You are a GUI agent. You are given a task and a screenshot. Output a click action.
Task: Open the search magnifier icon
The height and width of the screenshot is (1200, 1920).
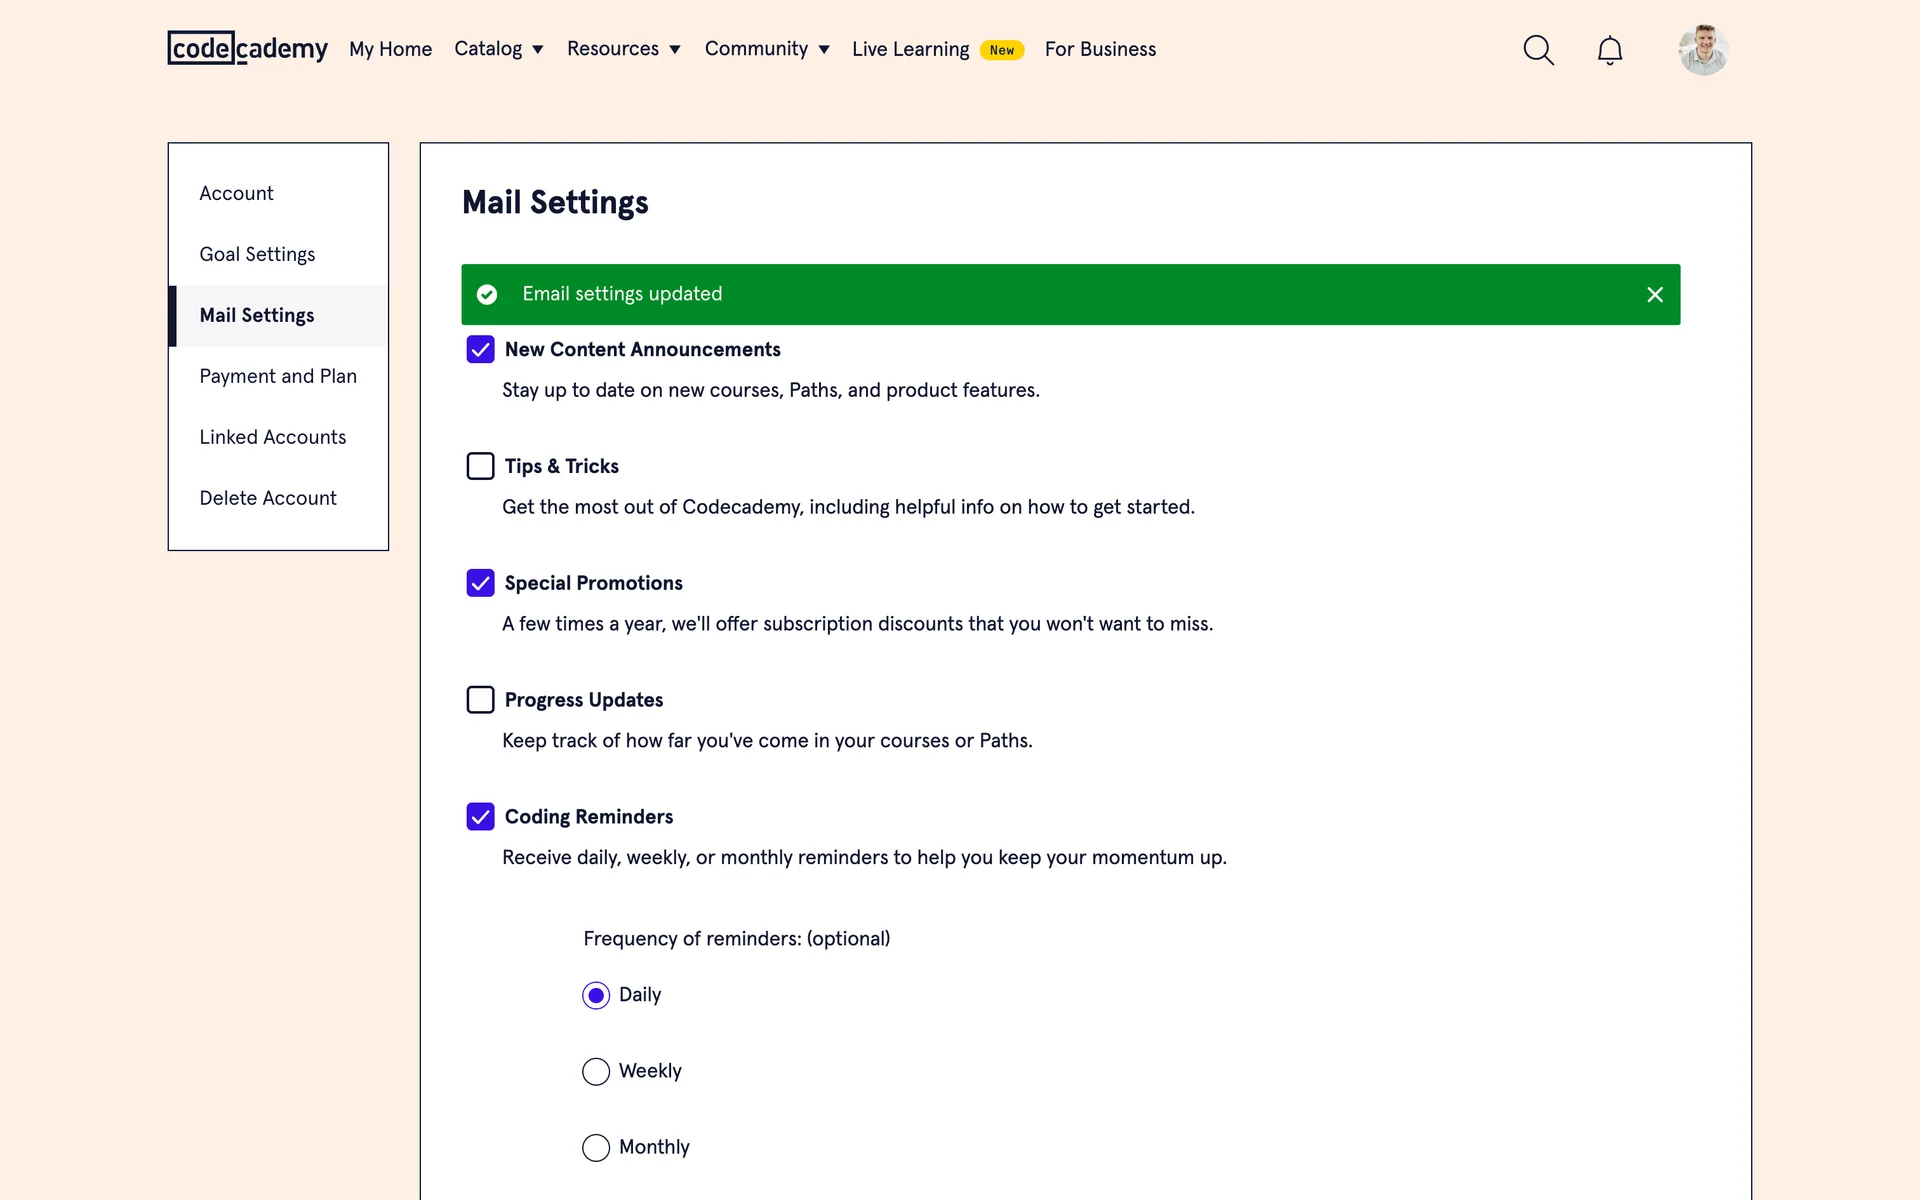(x=1538, y=50)
